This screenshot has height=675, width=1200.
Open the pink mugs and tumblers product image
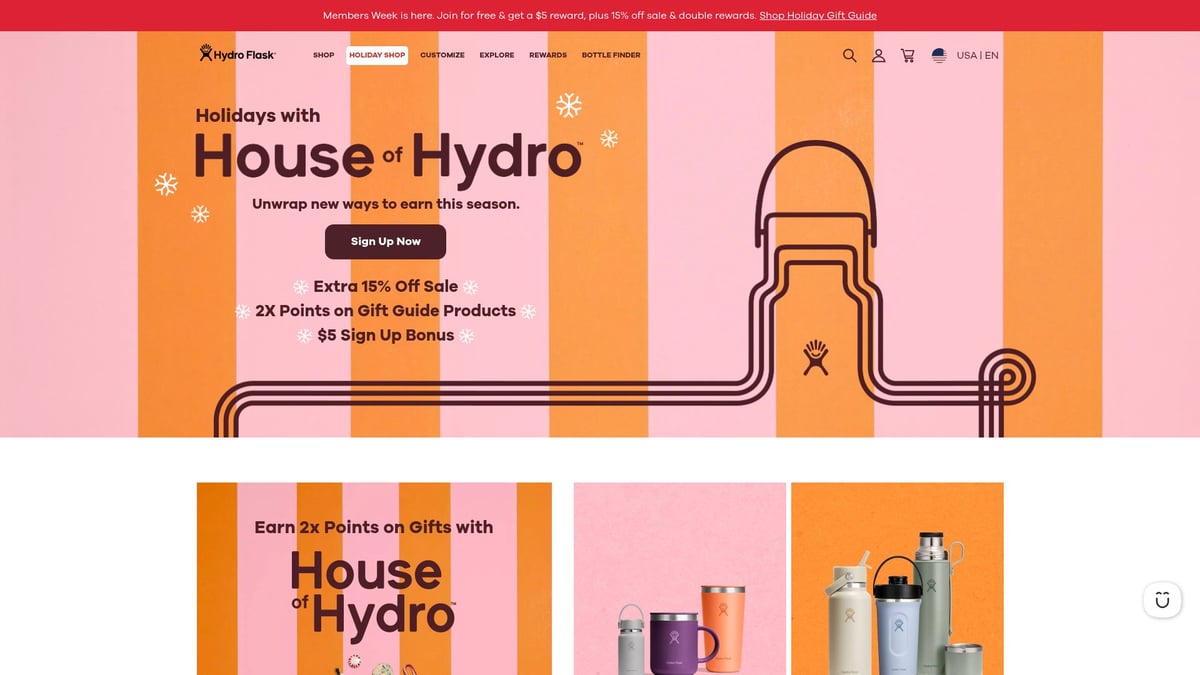(x=679, y=578)
